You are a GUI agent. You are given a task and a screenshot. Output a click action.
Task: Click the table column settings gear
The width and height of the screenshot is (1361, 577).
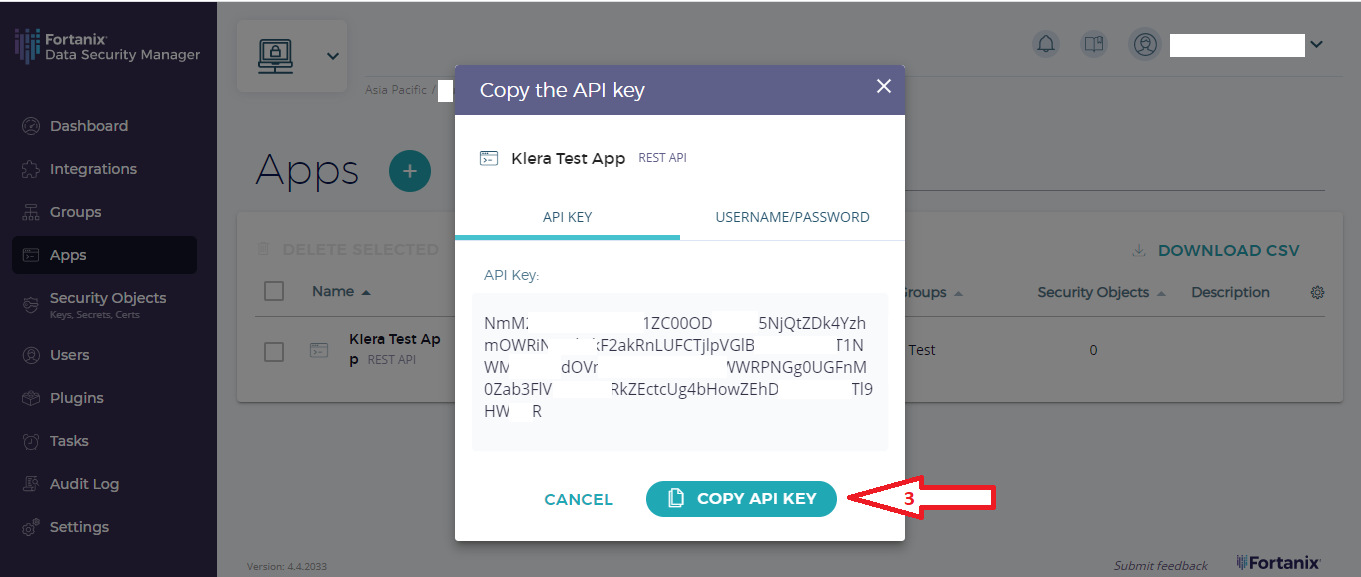click(x=1317, y=292)
